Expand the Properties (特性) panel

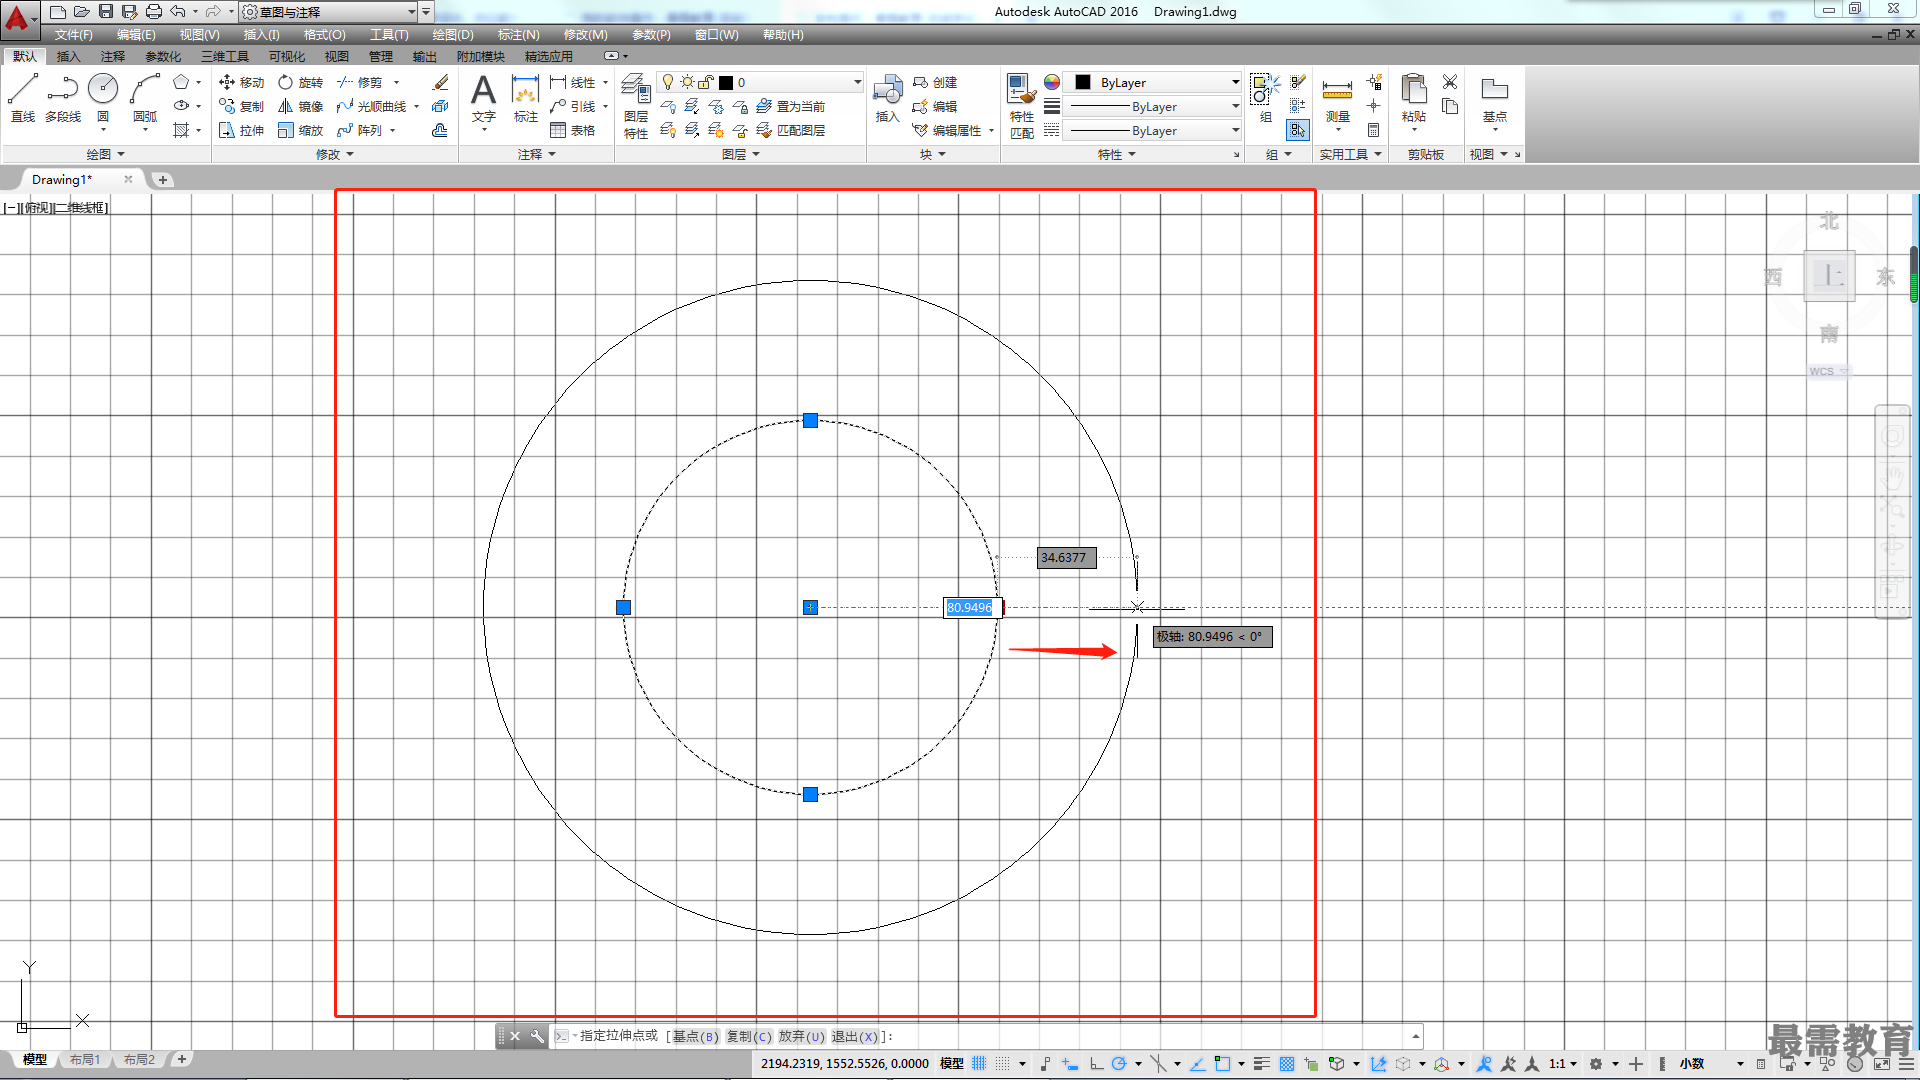point(1116,154)
